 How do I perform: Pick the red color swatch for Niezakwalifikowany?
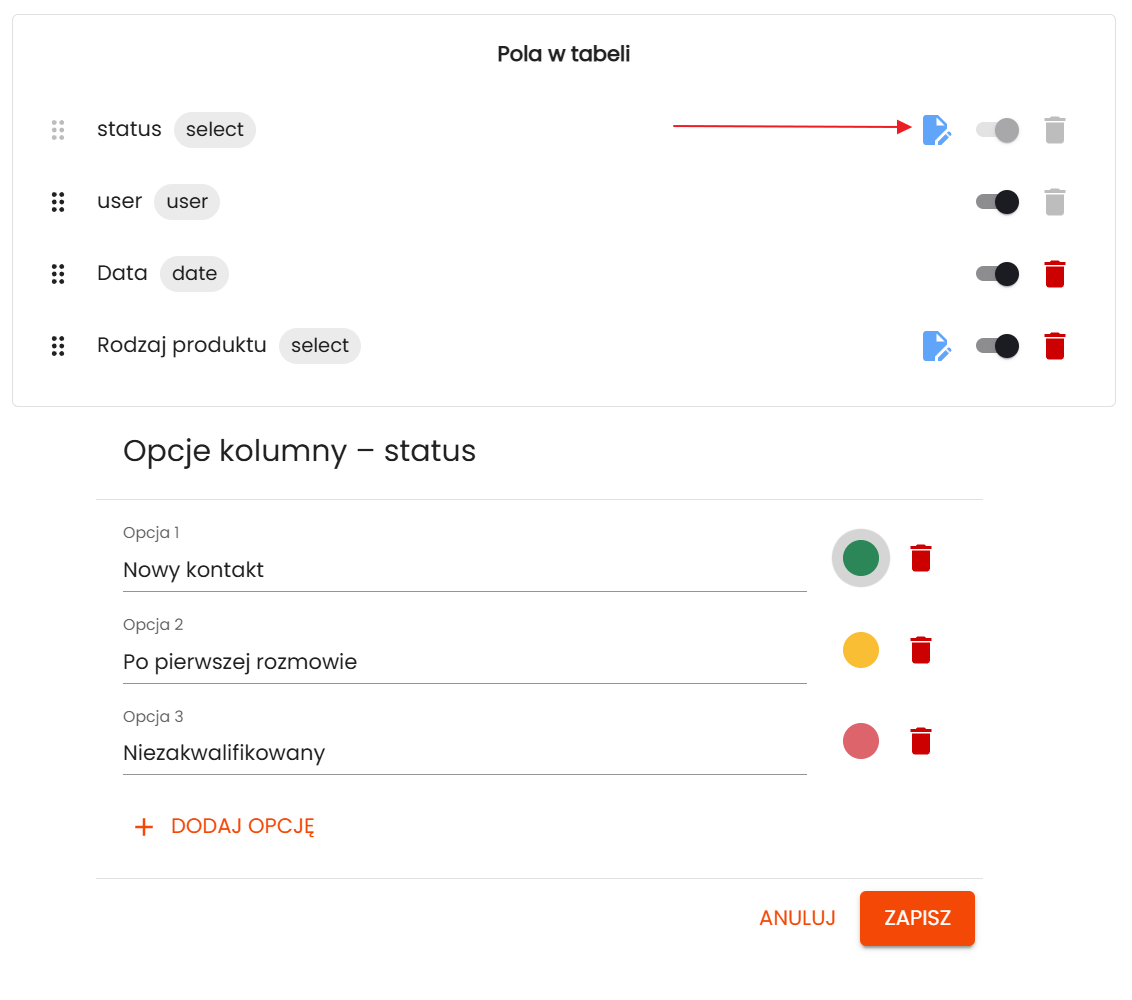(x=861, y=741)
